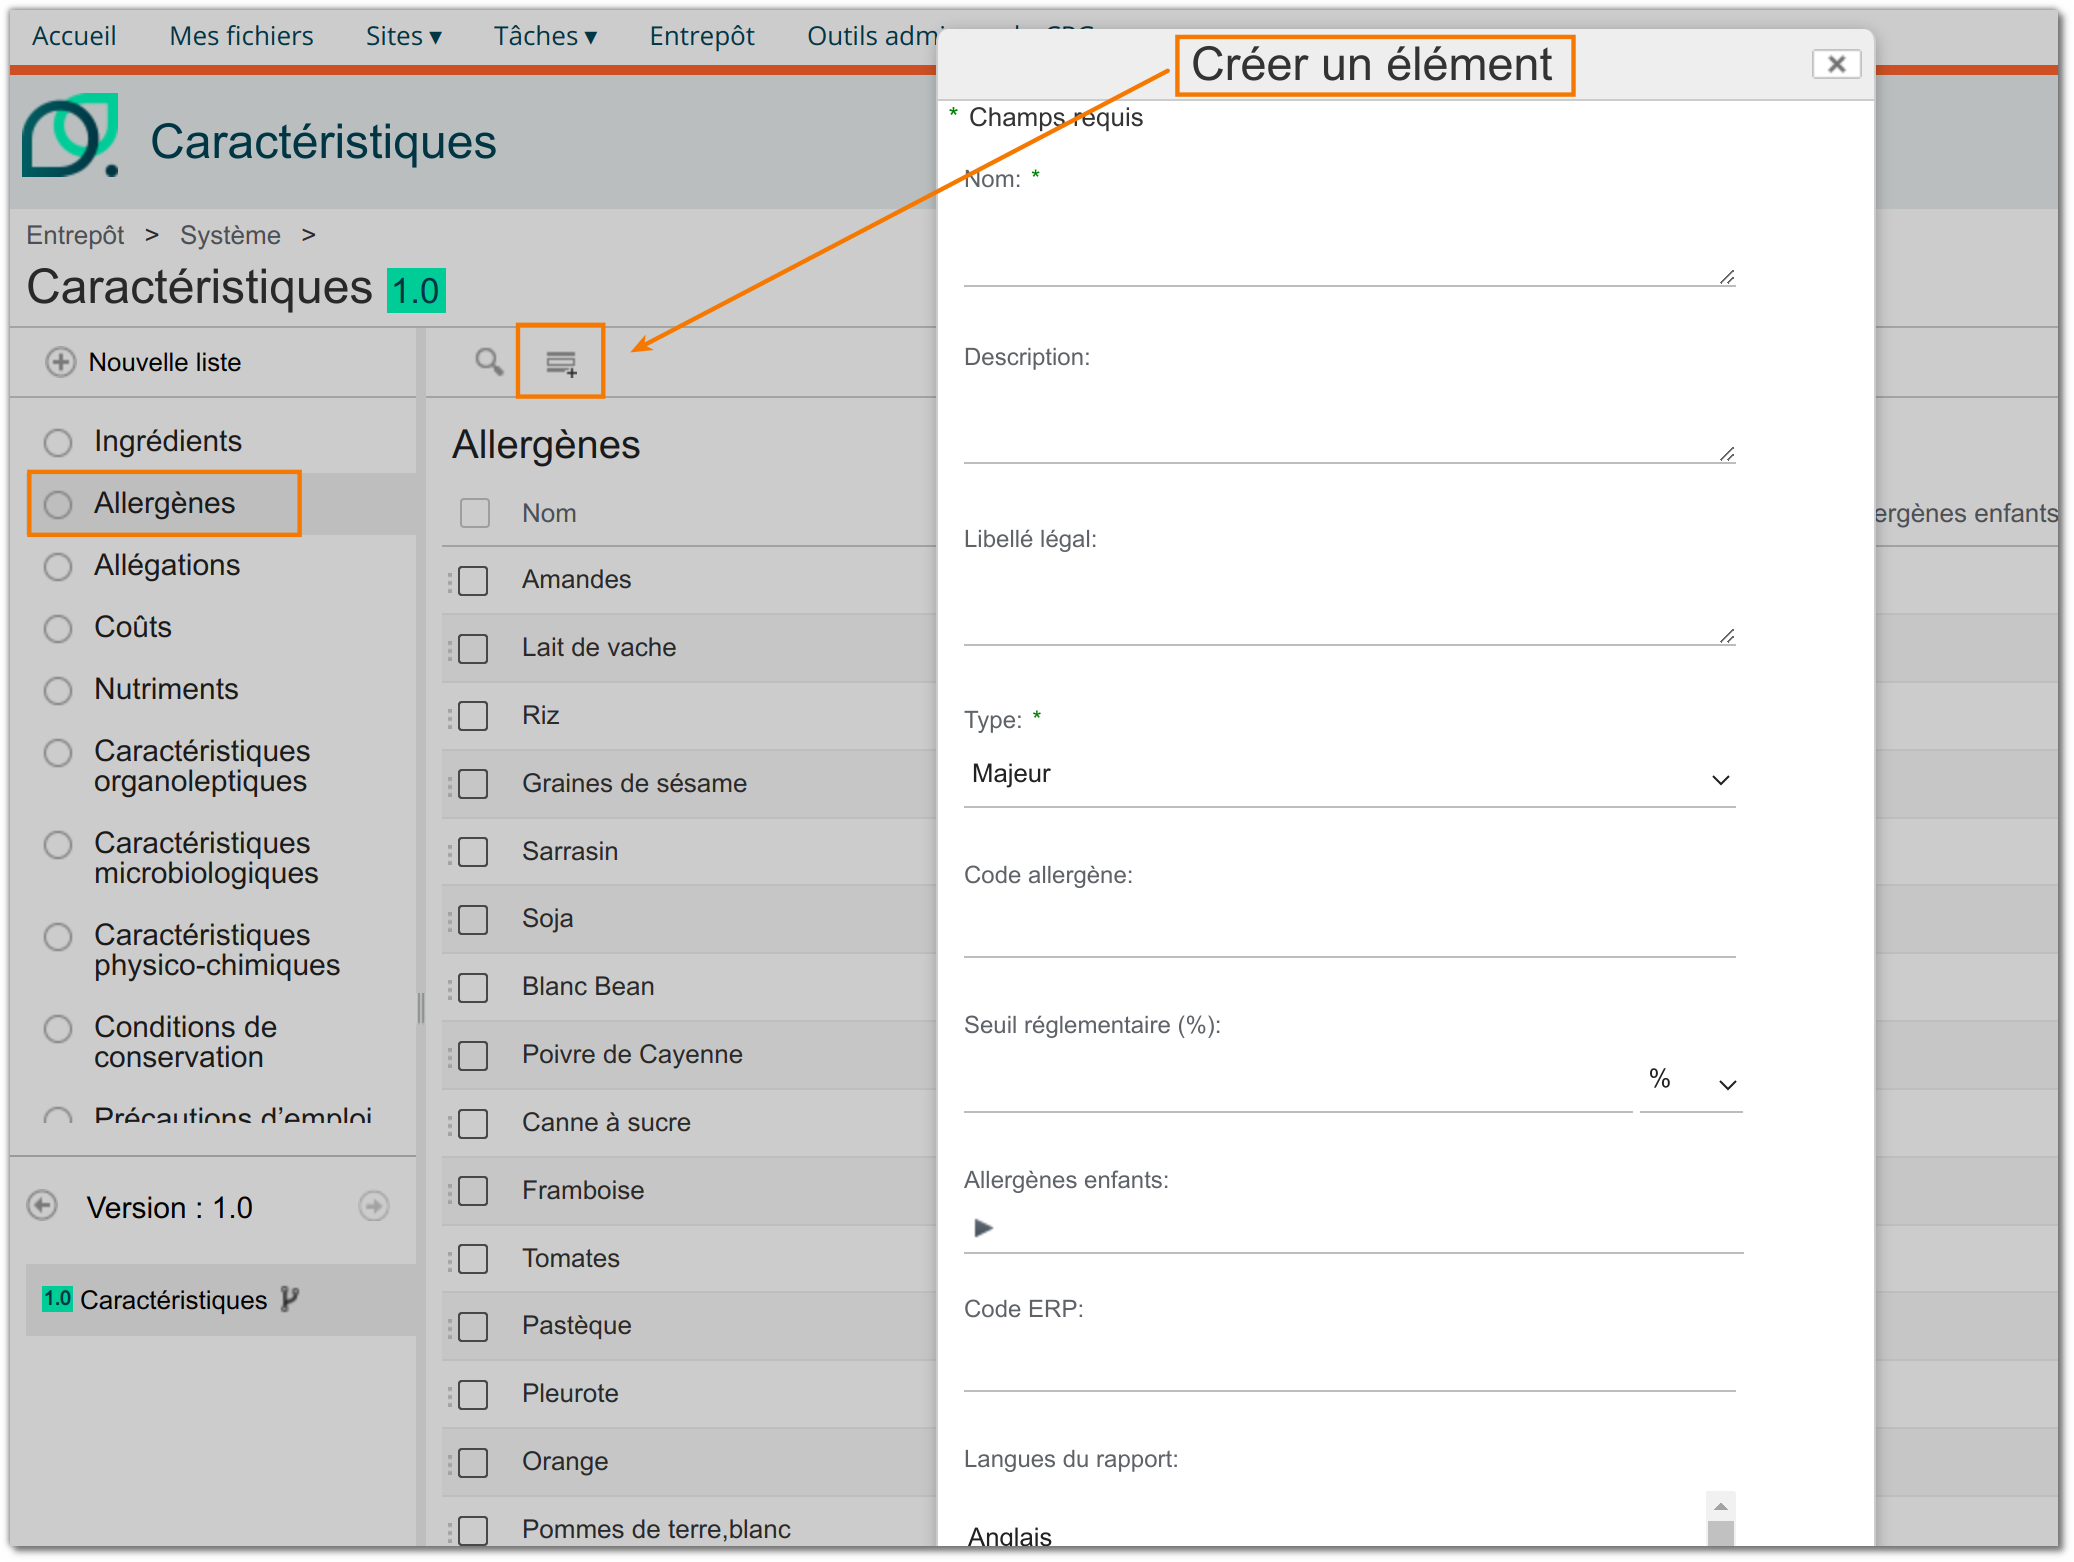This screenshot has width=2074, height=1562.
Task: Expand the Allergènes enfants triangle
Action: pyautogui.click(x=983, y=1227)
